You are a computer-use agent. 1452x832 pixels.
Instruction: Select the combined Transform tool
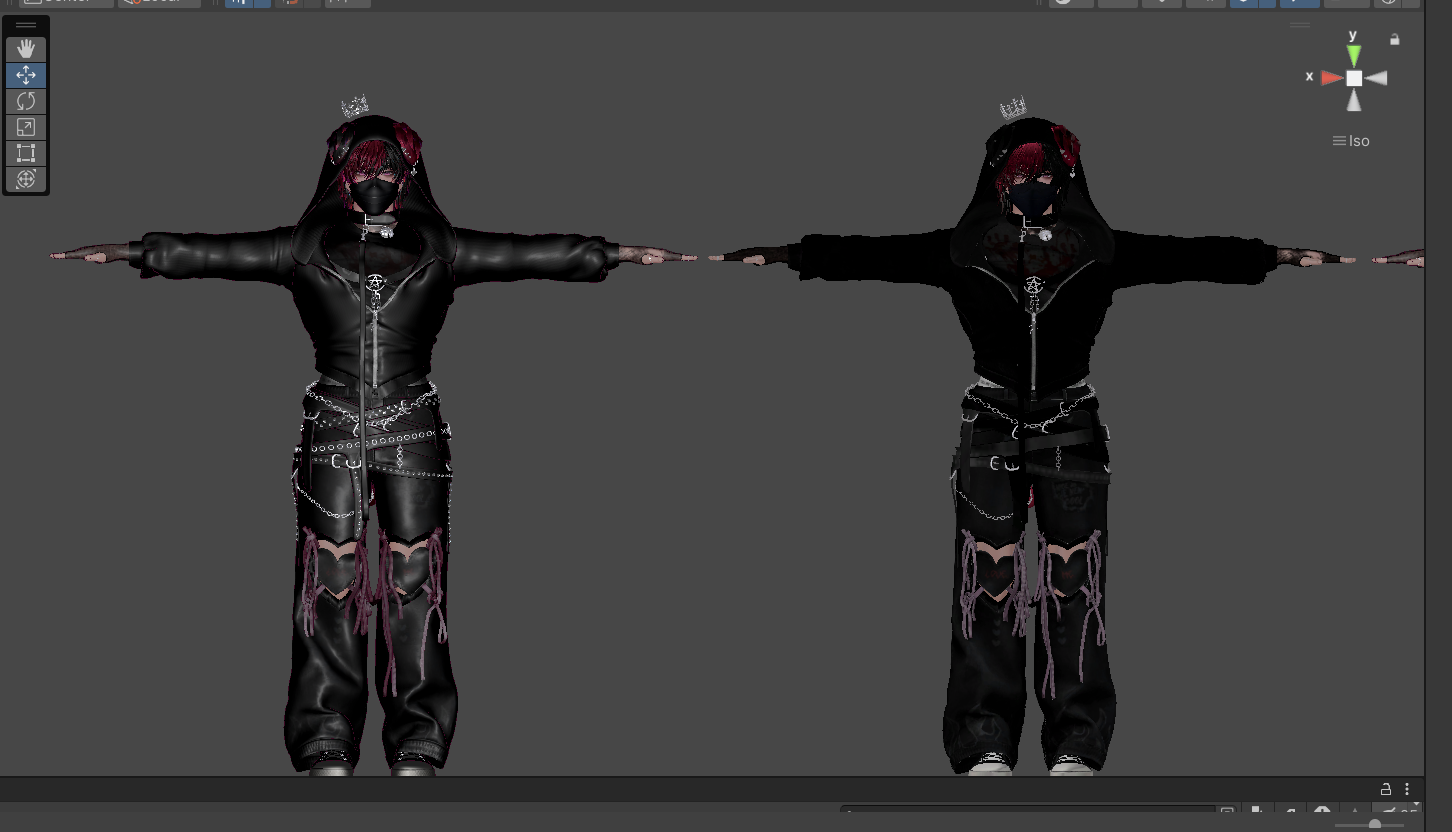[26, 179]
